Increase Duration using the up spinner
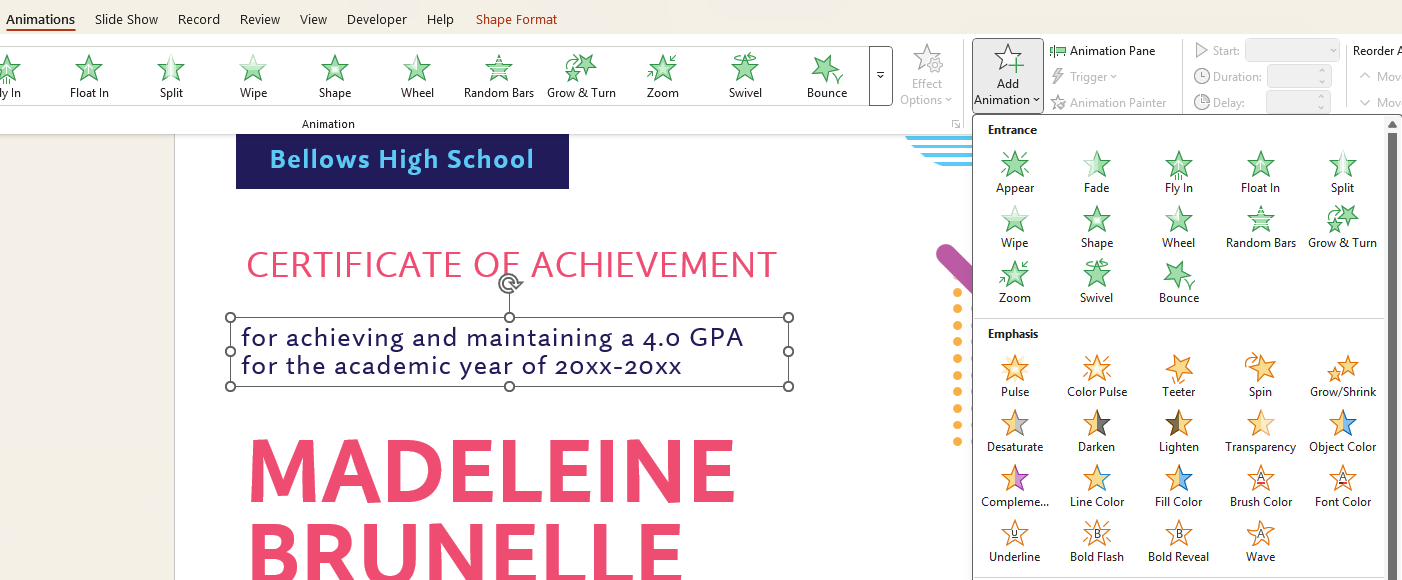 (1322, 71)
